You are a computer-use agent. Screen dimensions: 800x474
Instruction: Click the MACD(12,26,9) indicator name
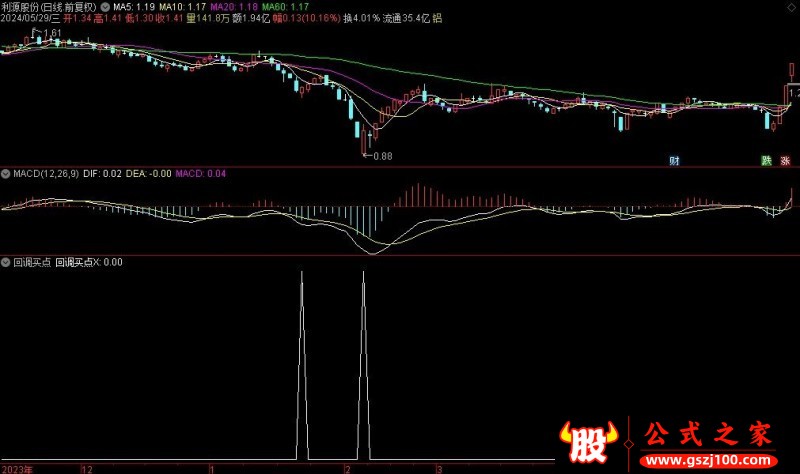pyautogui.click(x=47, y=175)
